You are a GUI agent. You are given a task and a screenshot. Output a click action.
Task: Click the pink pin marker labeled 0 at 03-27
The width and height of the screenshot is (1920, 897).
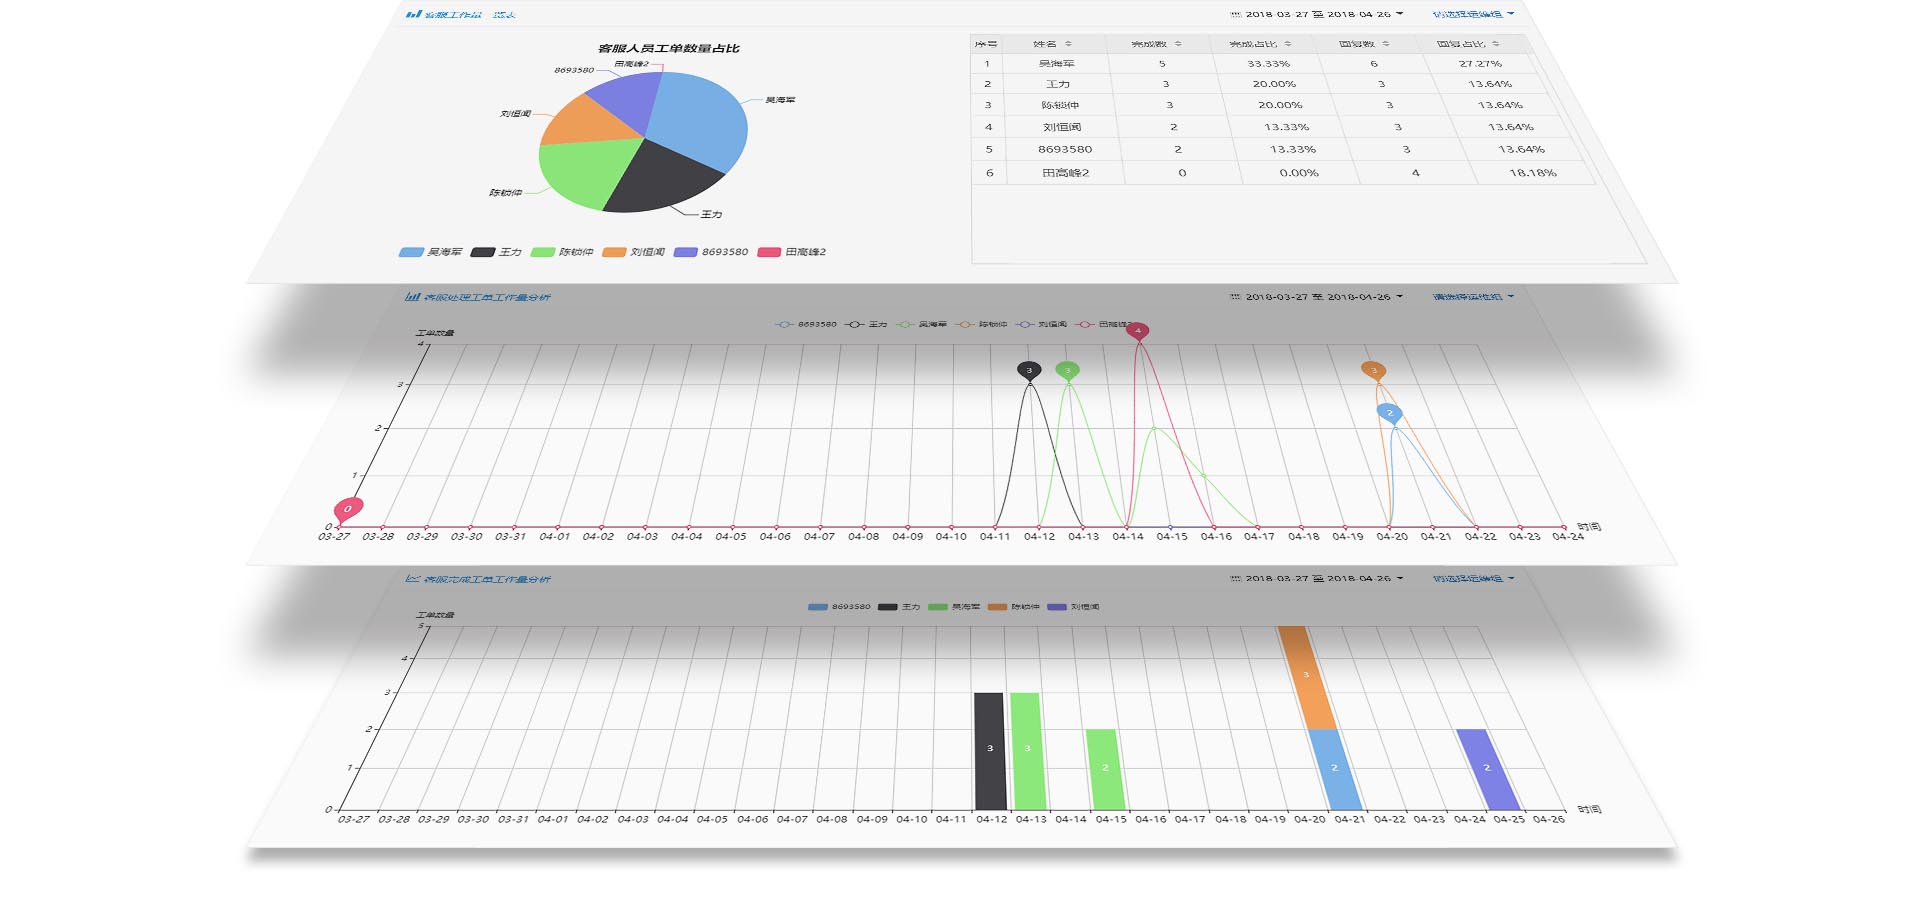347,509
